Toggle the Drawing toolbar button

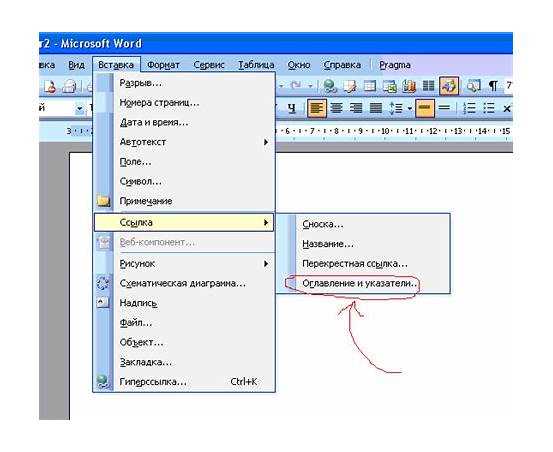[x=449, y=86]
